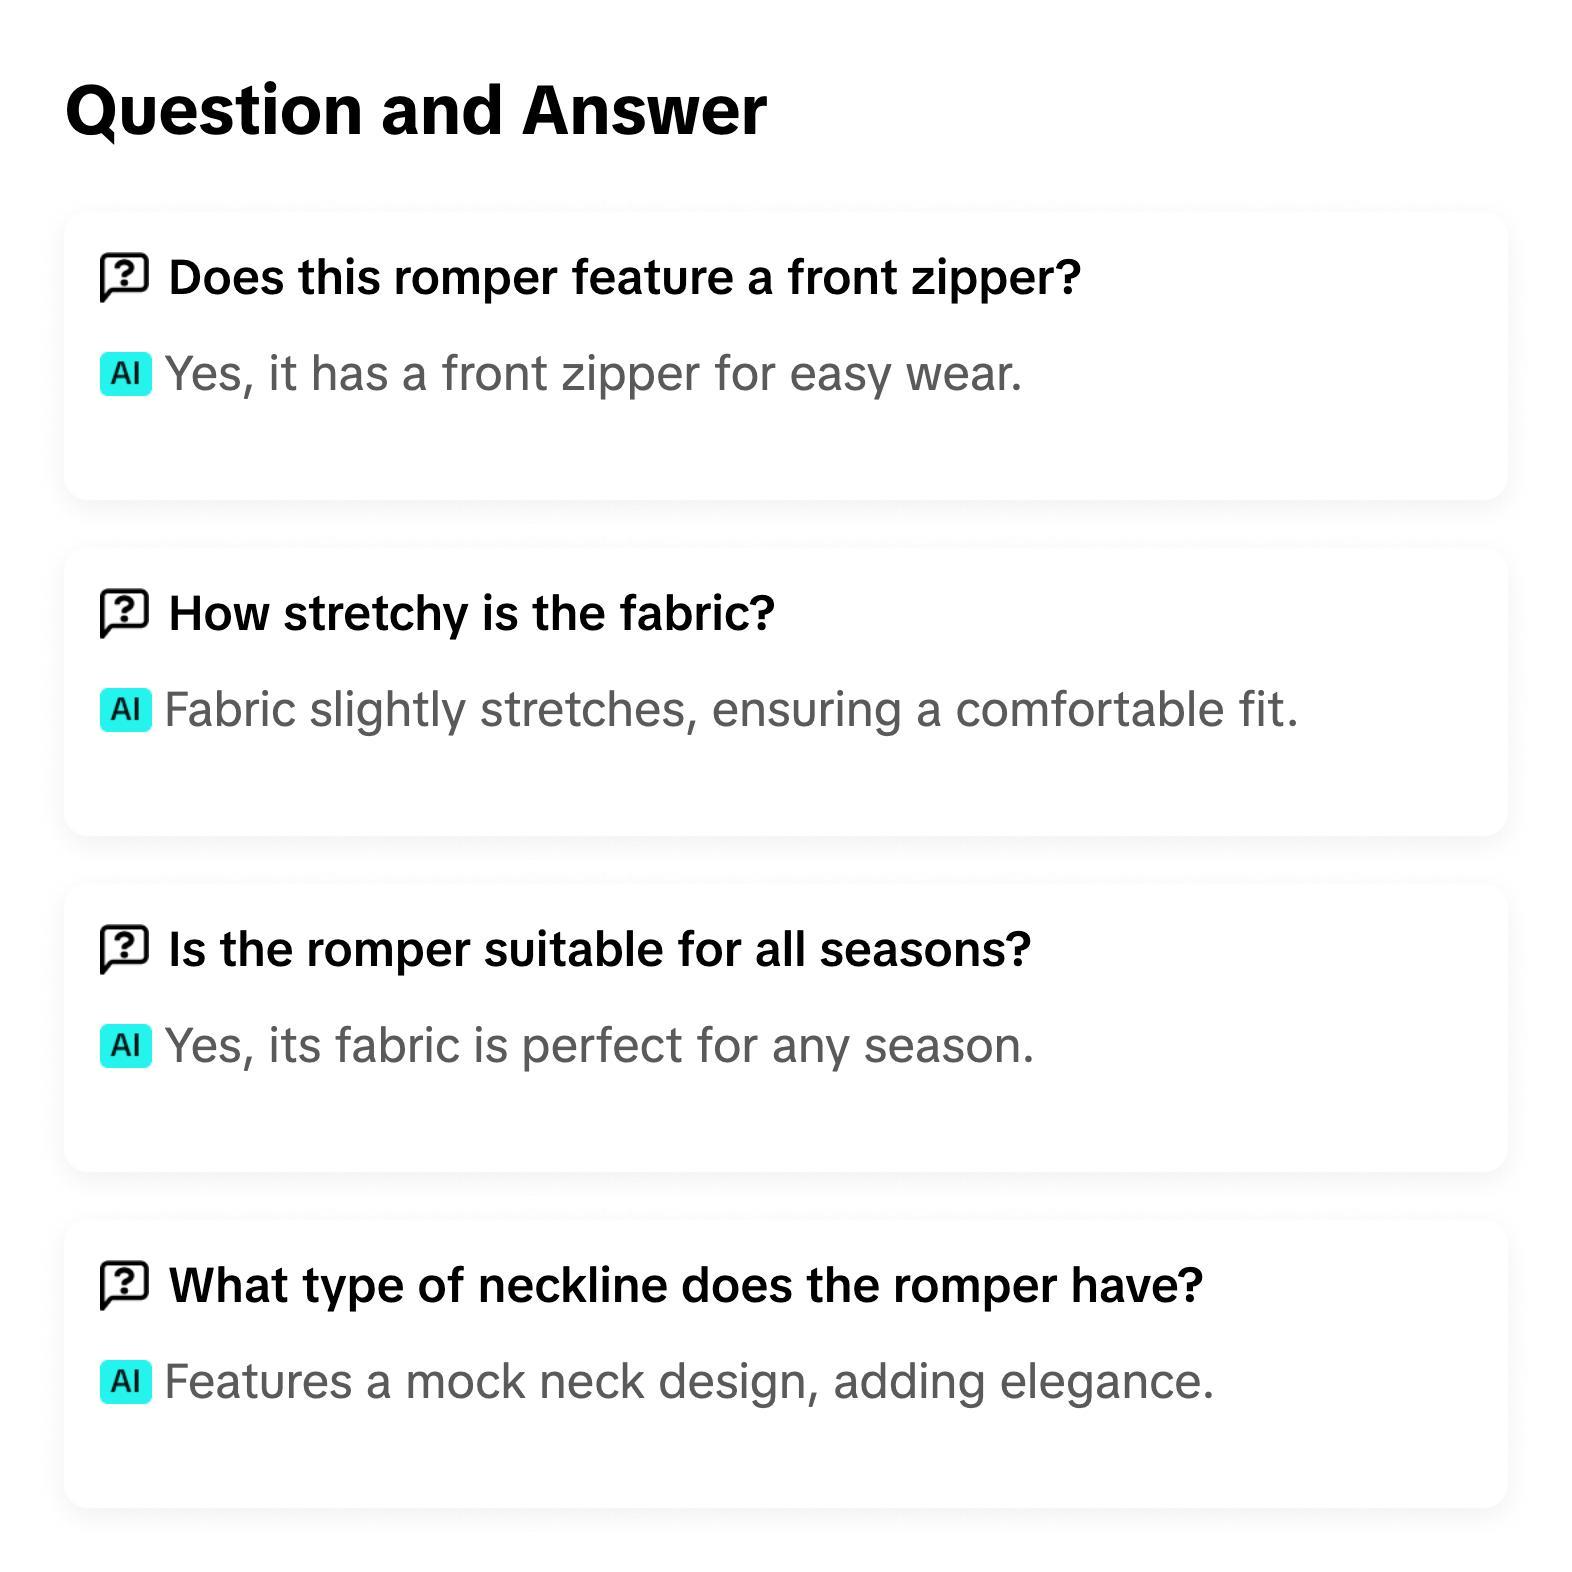Select "What type of neckline does the romper have?"
The image size is (1572, 1572).
[685, 1285]
